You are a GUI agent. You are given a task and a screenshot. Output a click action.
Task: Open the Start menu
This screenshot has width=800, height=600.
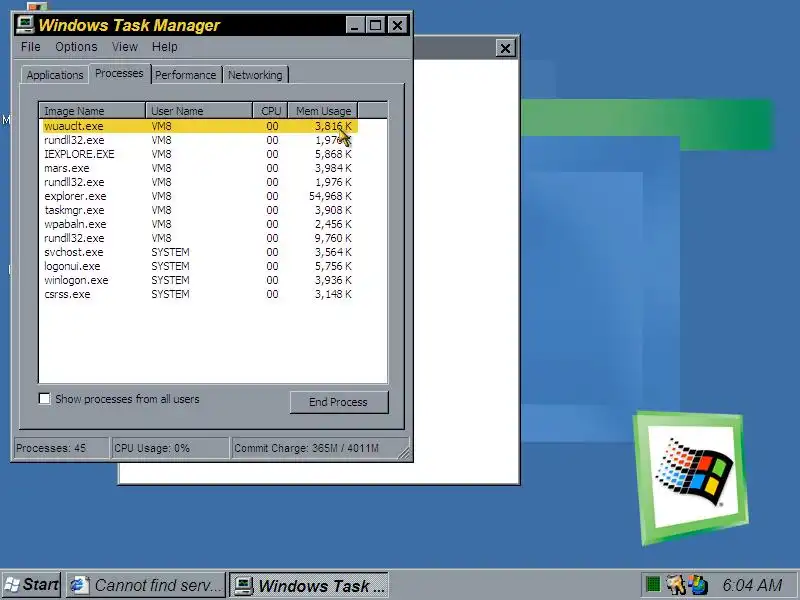point(31,585)
